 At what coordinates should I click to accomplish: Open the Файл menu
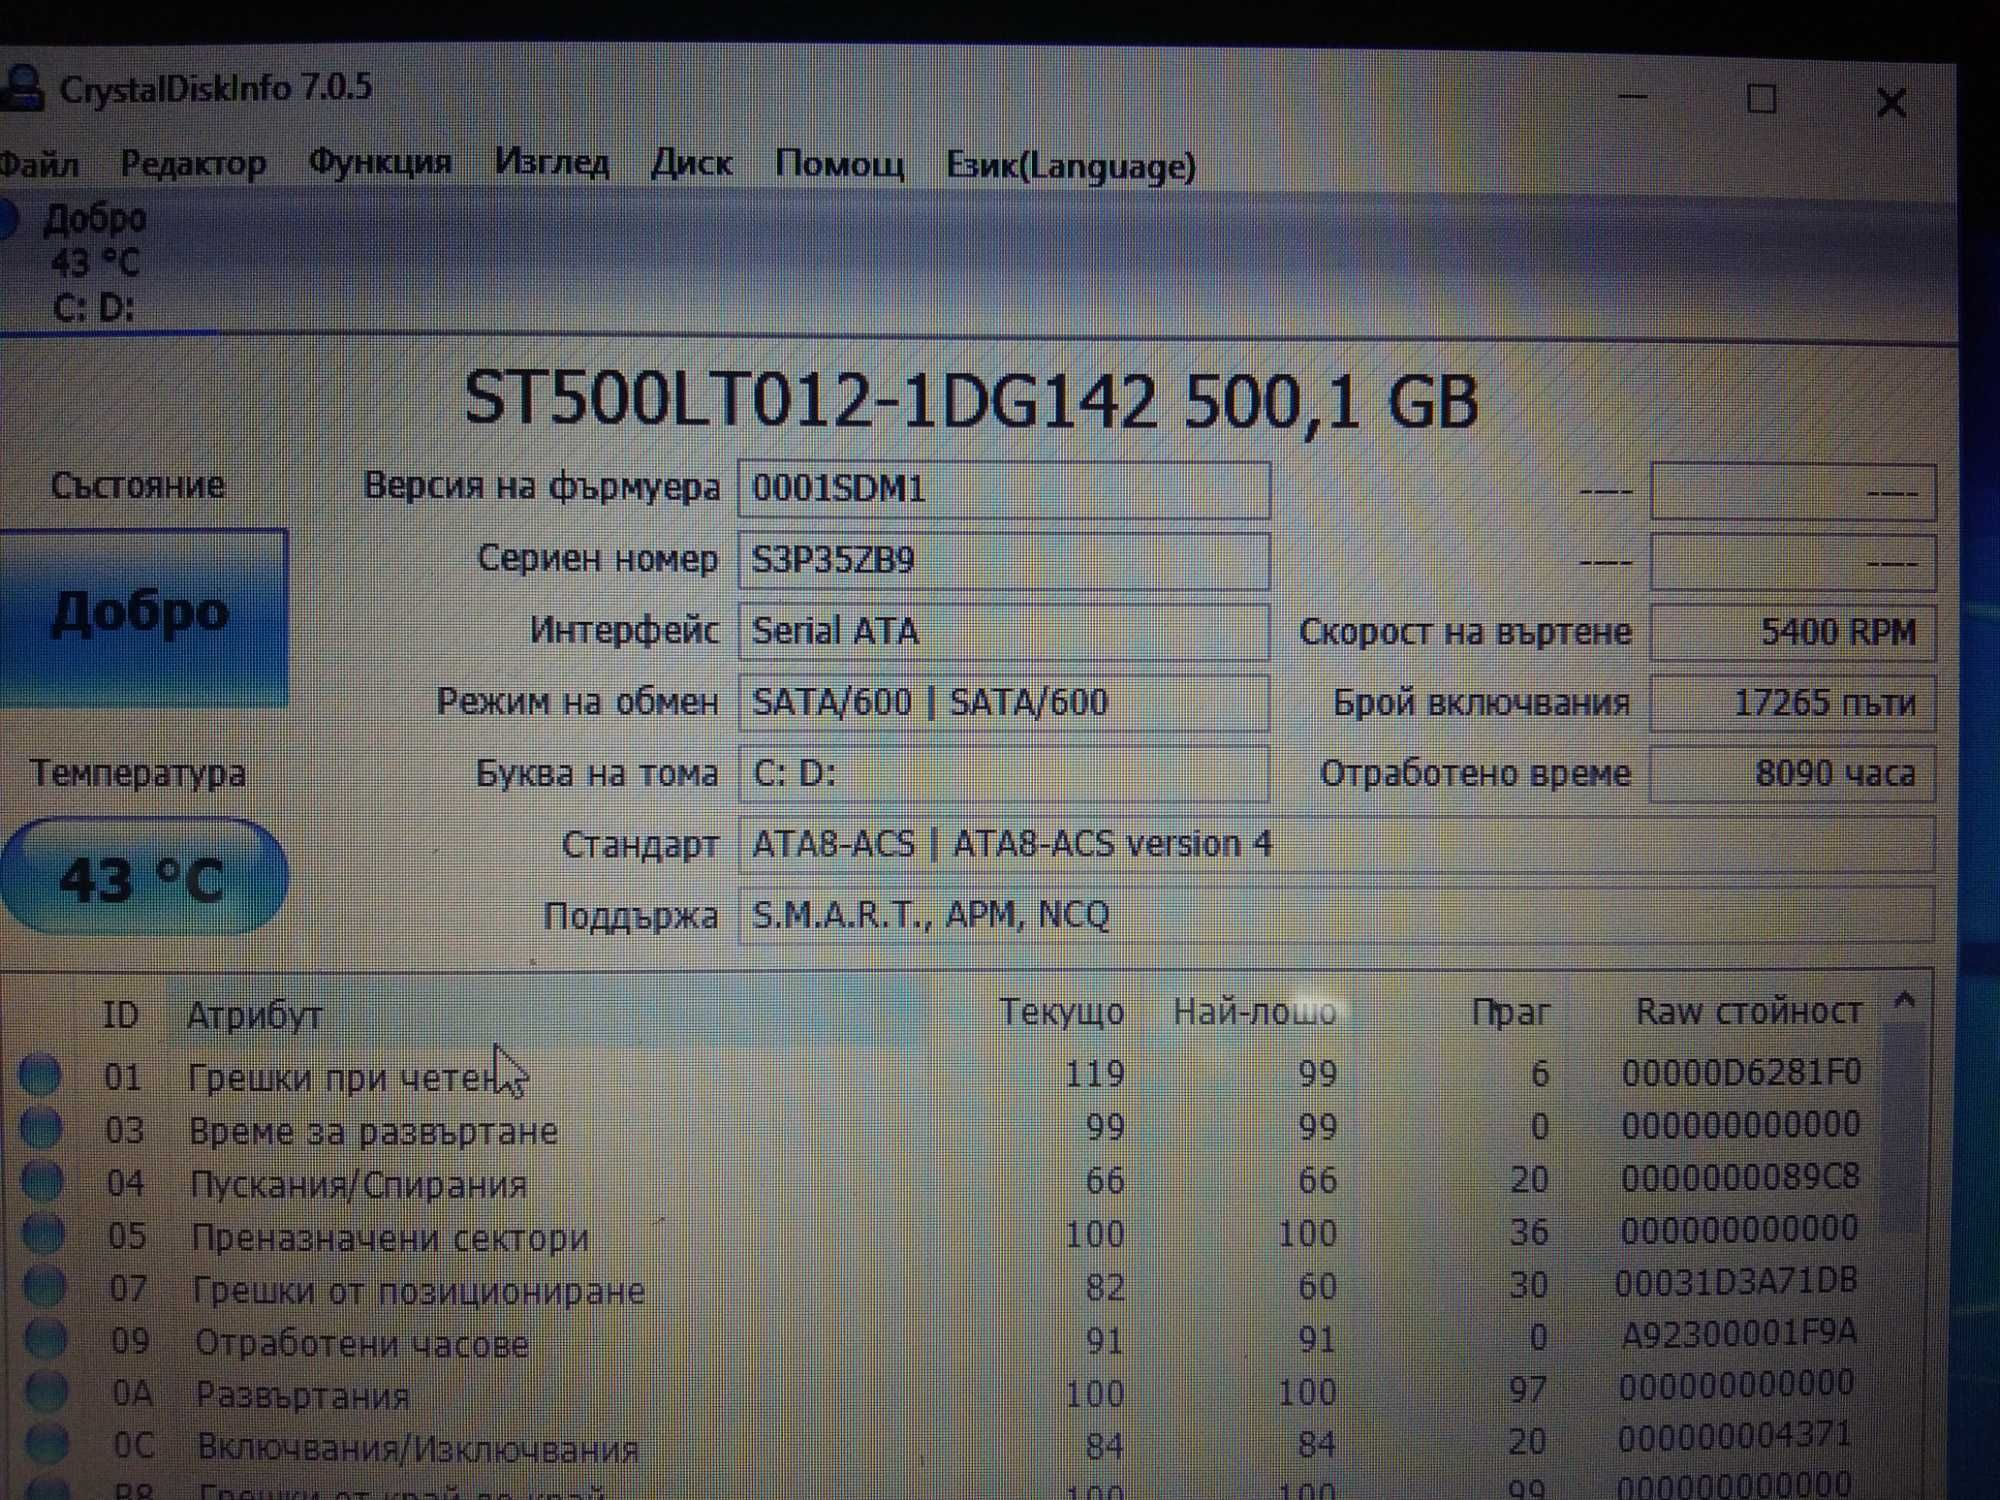(x=38, y=164)
